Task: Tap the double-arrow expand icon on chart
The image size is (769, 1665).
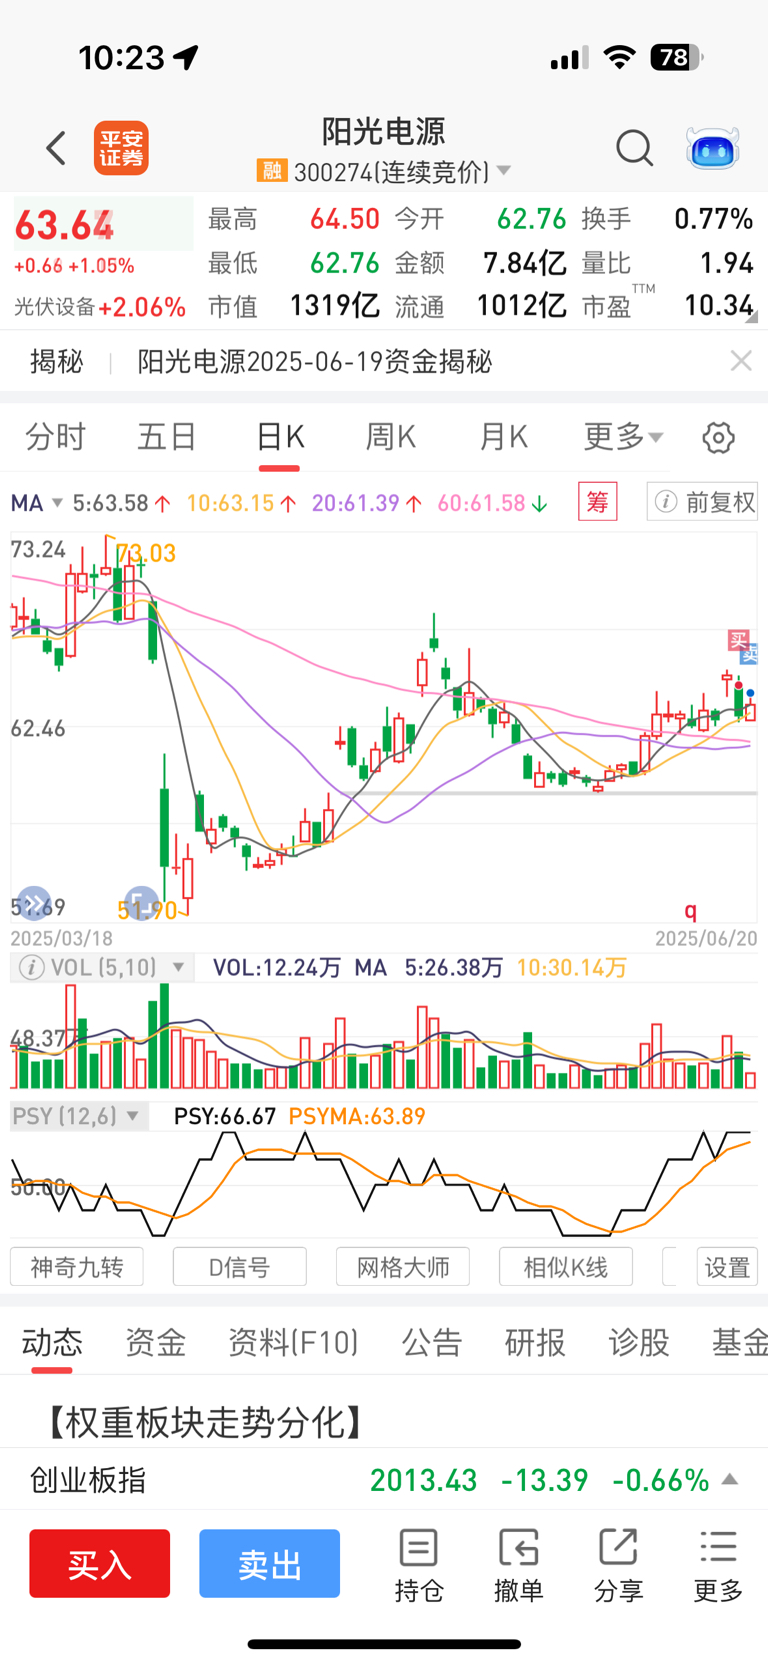Action: tap(34, 903)
